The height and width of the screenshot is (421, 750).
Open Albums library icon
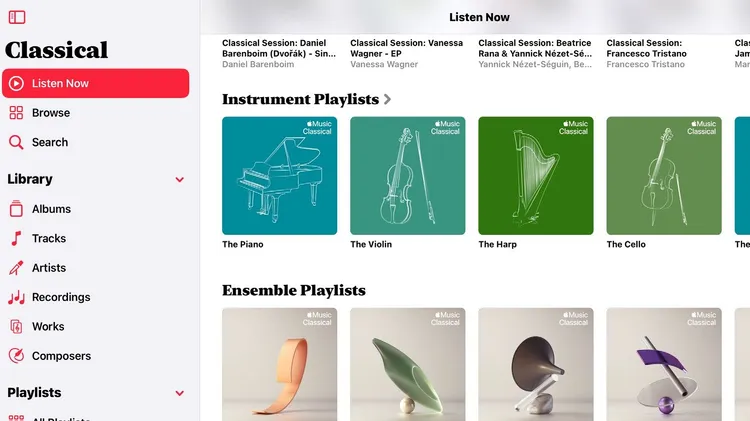point(16,209)
